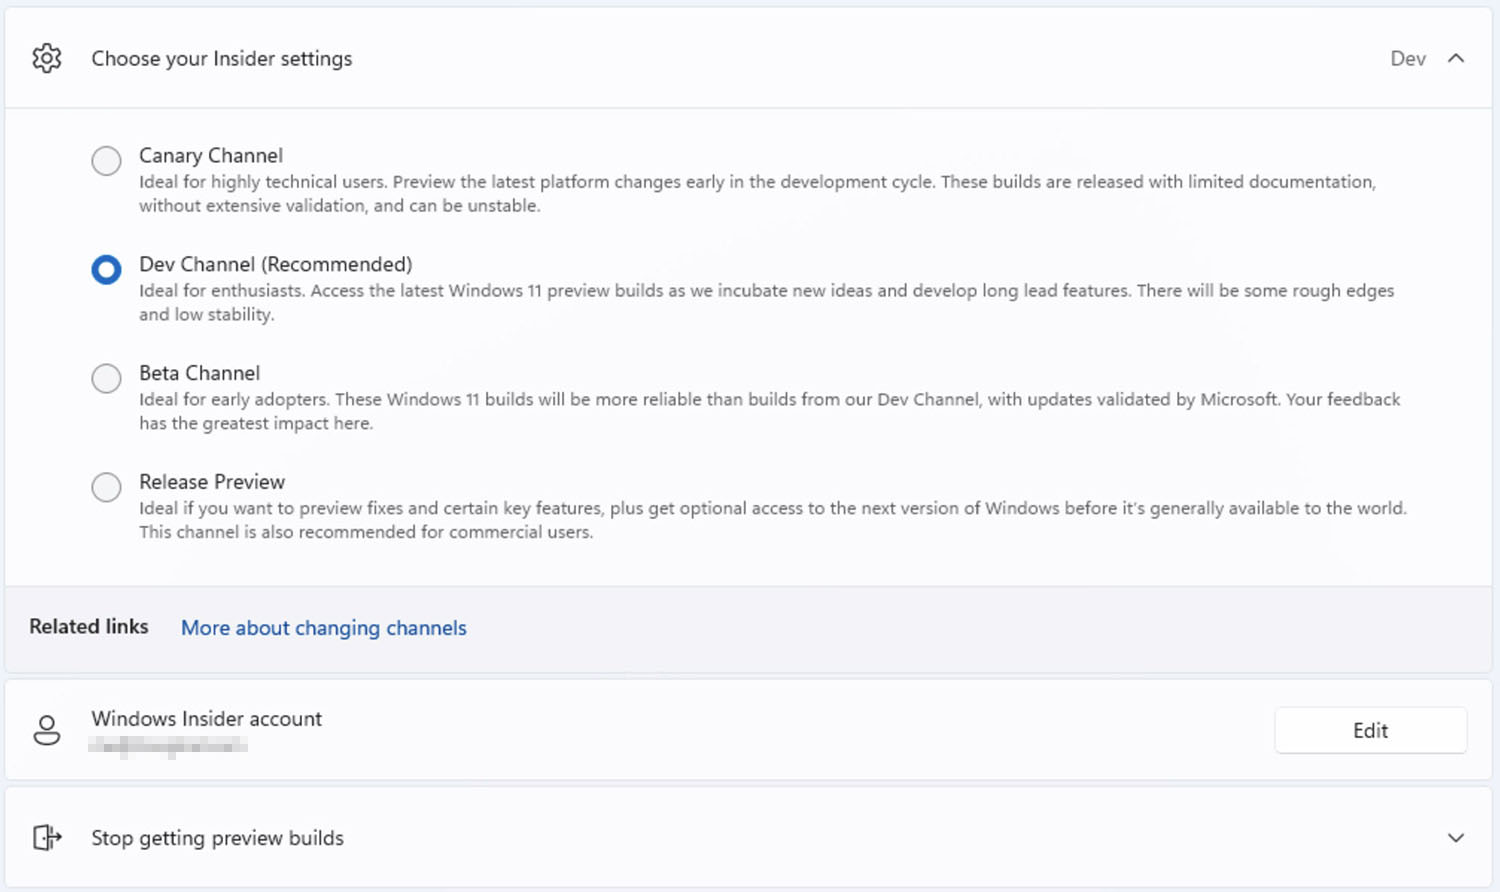Click the Edit button for Insider account
This screenshot has width=1500, height=892.
(x=1370, y=730)
